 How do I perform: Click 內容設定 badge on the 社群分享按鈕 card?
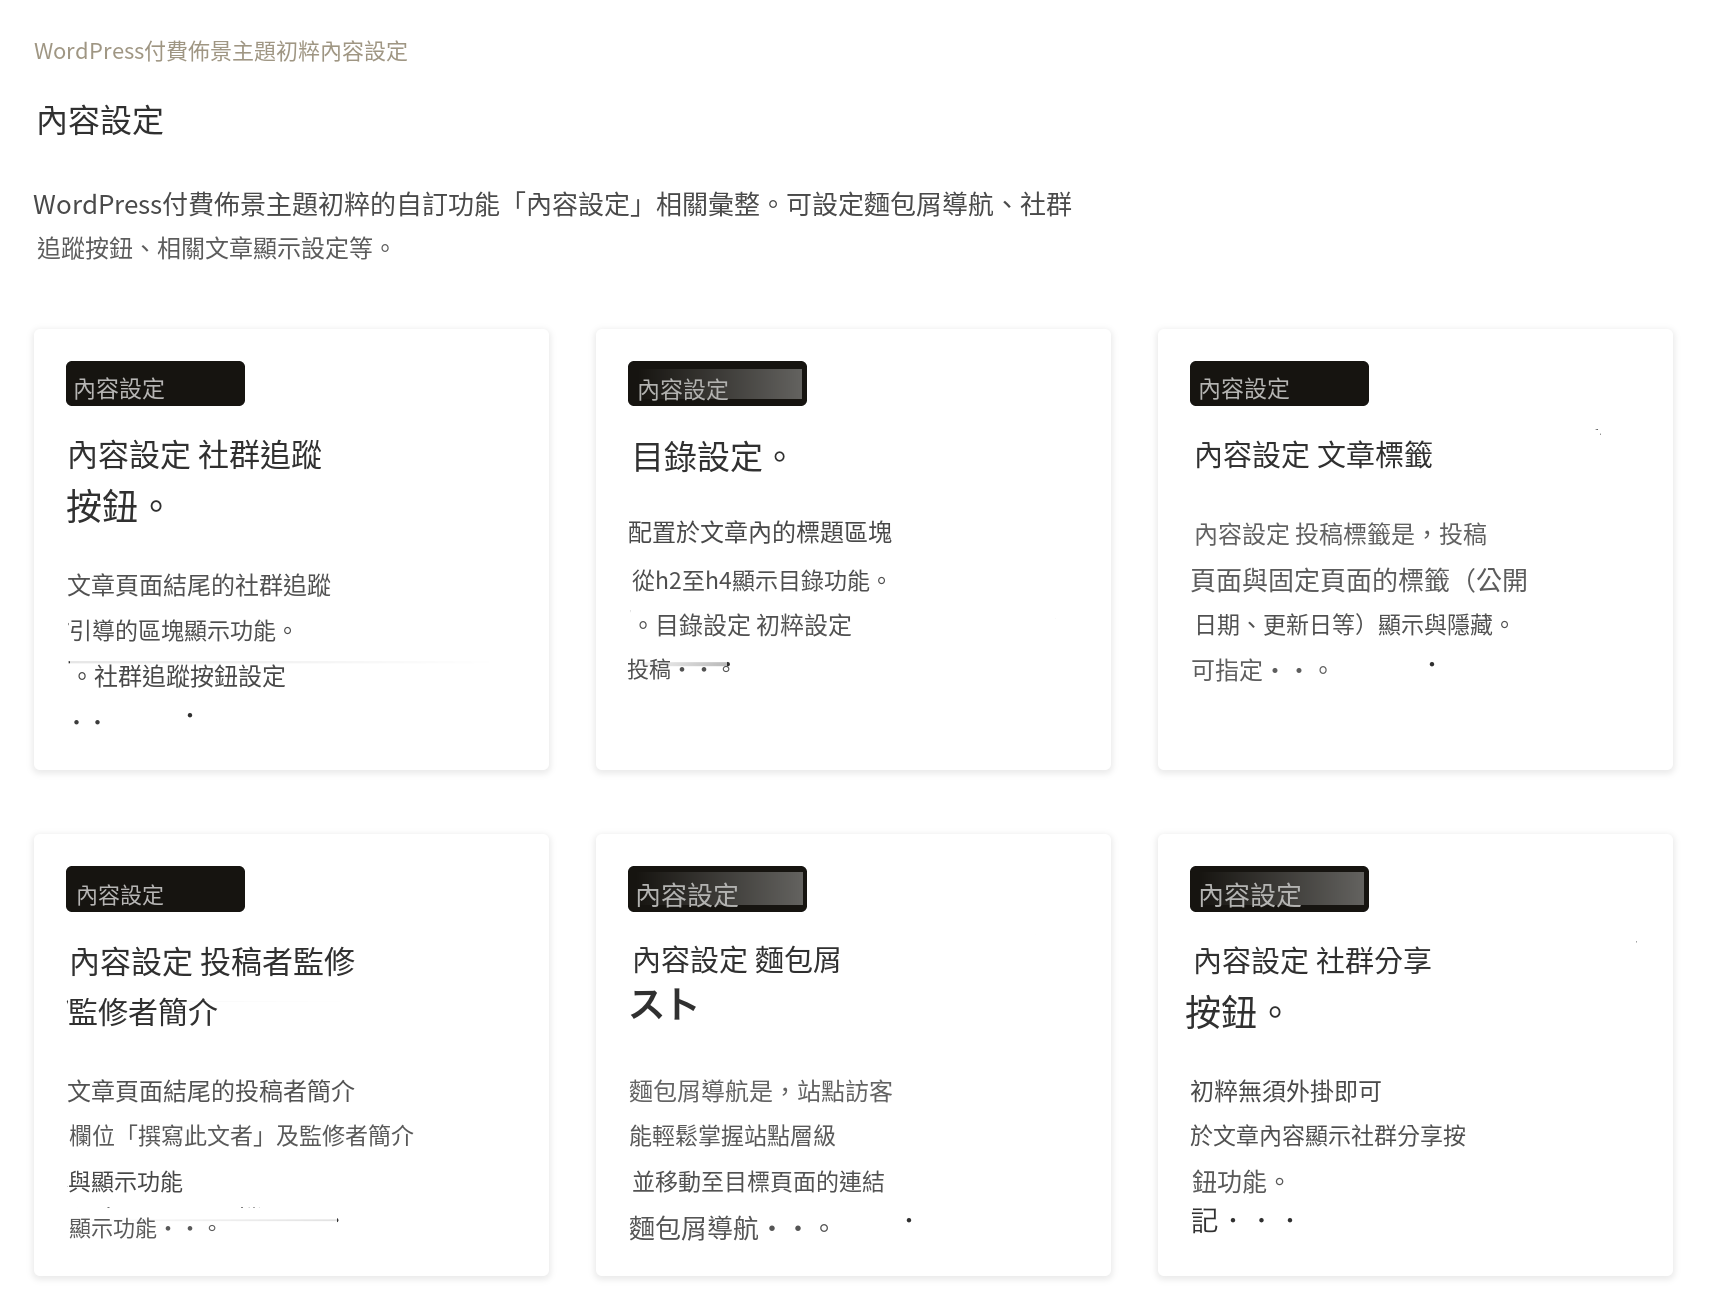1279,889
